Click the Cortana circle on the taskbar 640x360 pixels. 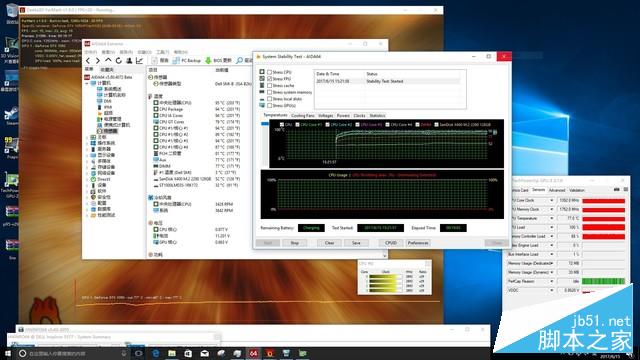[x=22, y=353]
